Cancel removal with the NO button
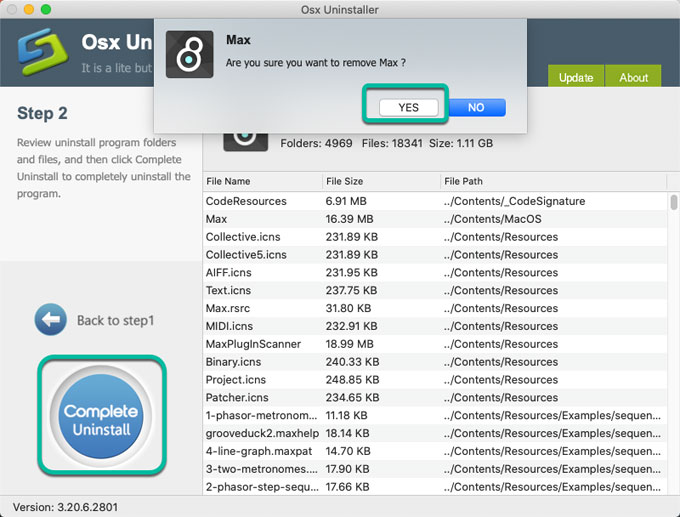Screen dimensions: 680x517 476,107
